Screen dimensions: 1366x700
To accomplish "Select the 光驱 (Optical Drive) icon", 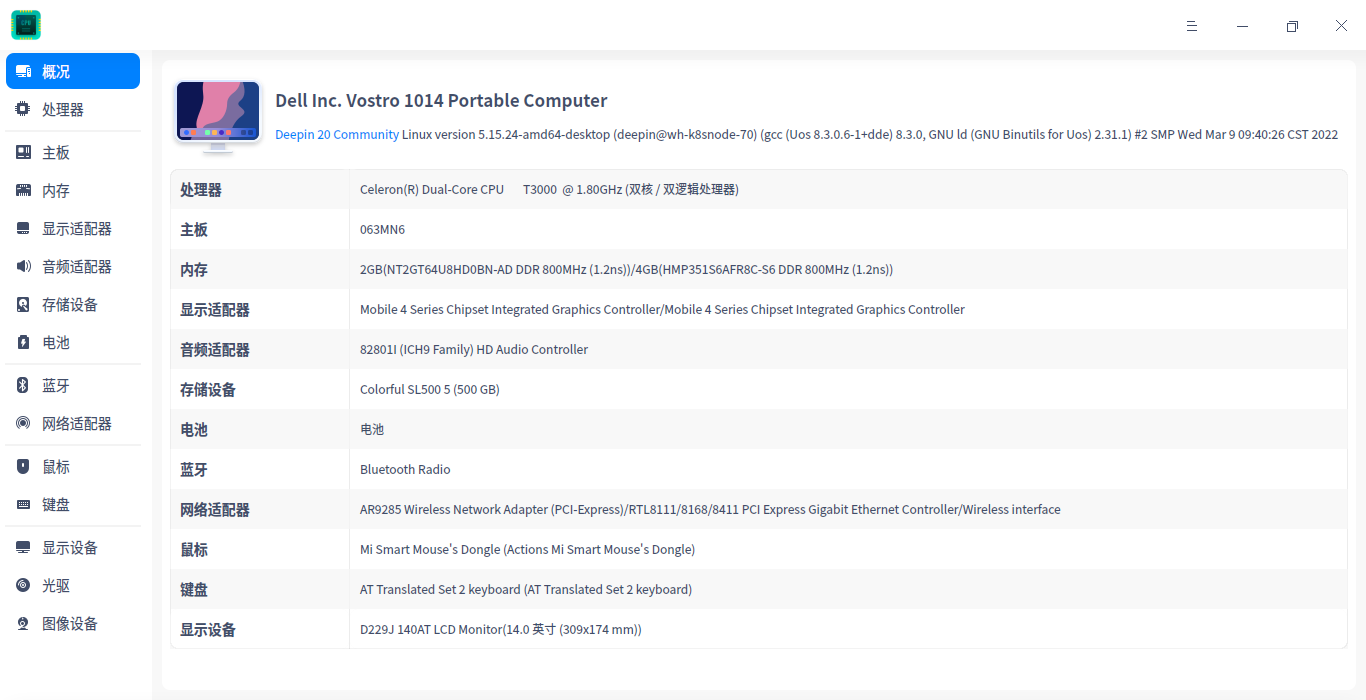I will (22, 585).
